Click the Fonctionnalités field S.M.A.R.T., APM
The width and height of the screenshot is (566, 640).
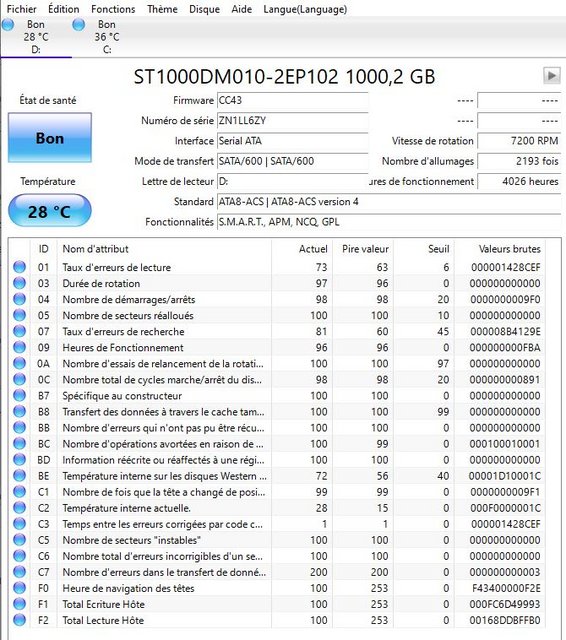[389, 222]
